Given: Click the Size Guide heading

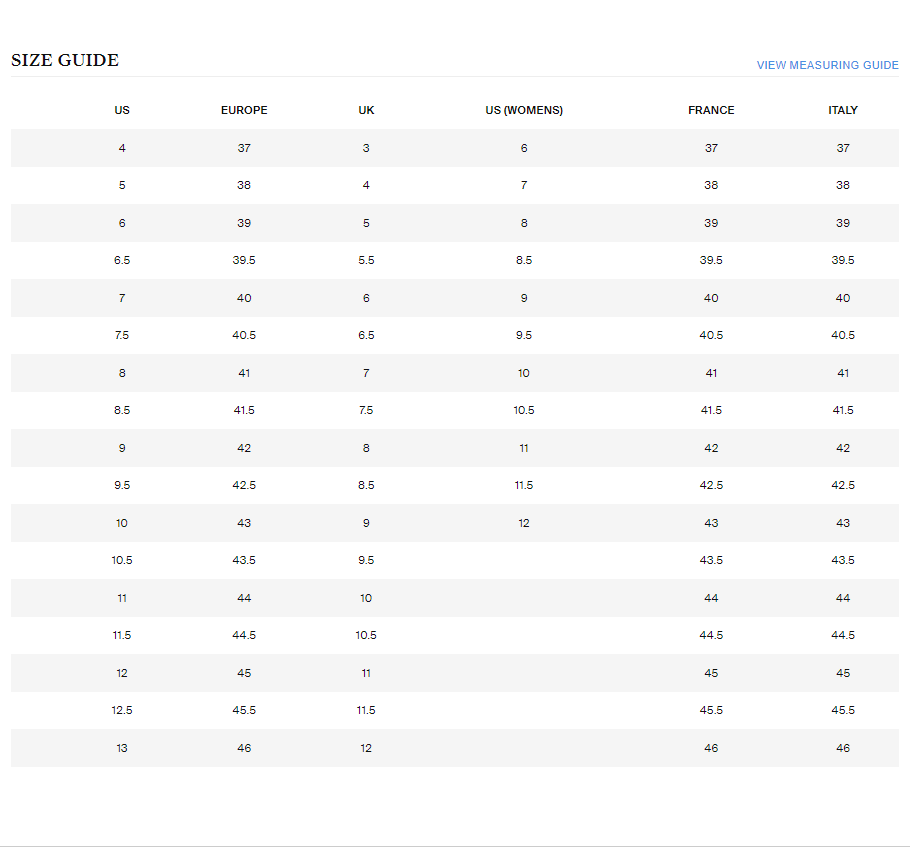Looking at the screenshot, I should point(65,61).
